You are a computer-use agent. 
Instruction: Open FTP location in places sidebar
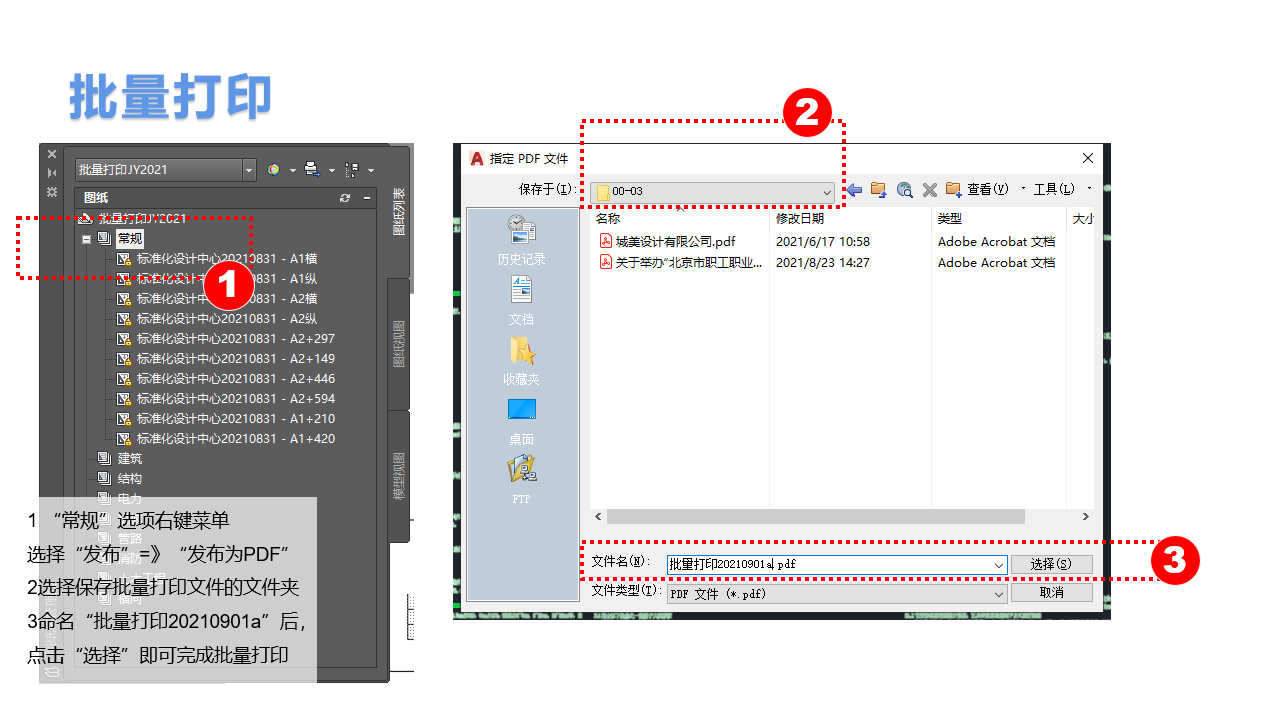pos(521,478)
